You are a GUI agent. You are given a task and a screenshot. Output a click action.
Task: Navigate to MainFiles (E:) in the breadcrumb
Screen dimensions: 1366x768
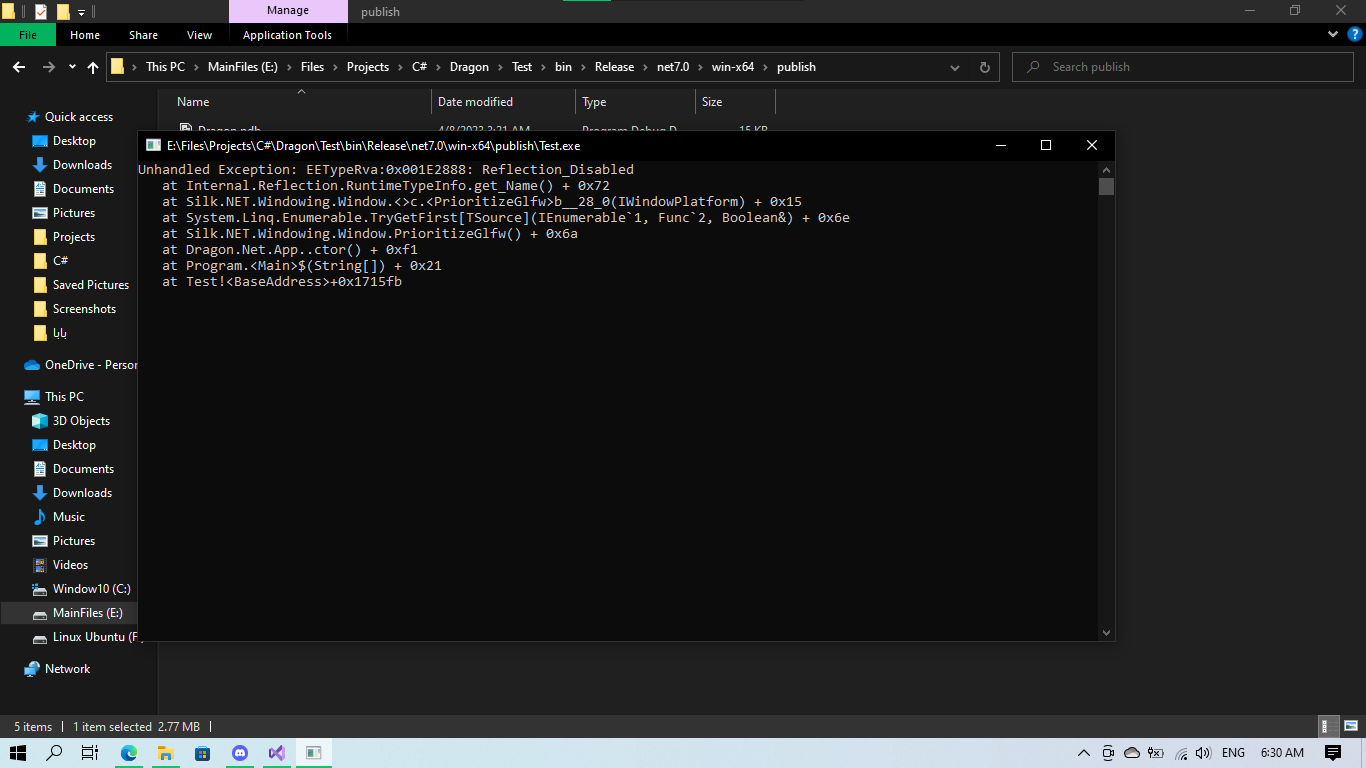point(244,67)
